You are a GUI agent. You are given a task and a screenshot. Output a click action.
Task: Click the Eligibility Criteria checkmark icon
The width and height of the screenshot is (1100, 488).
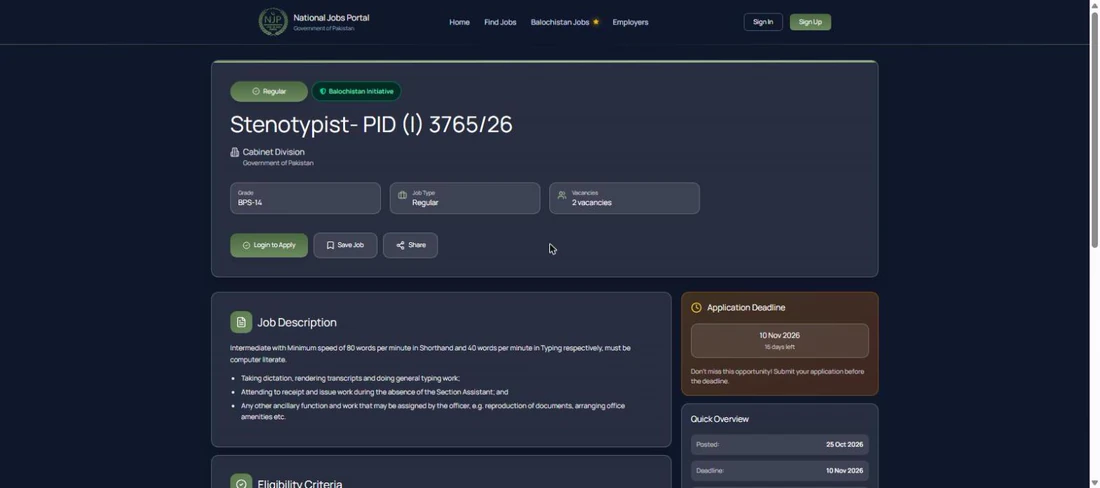tap(241, 482)
